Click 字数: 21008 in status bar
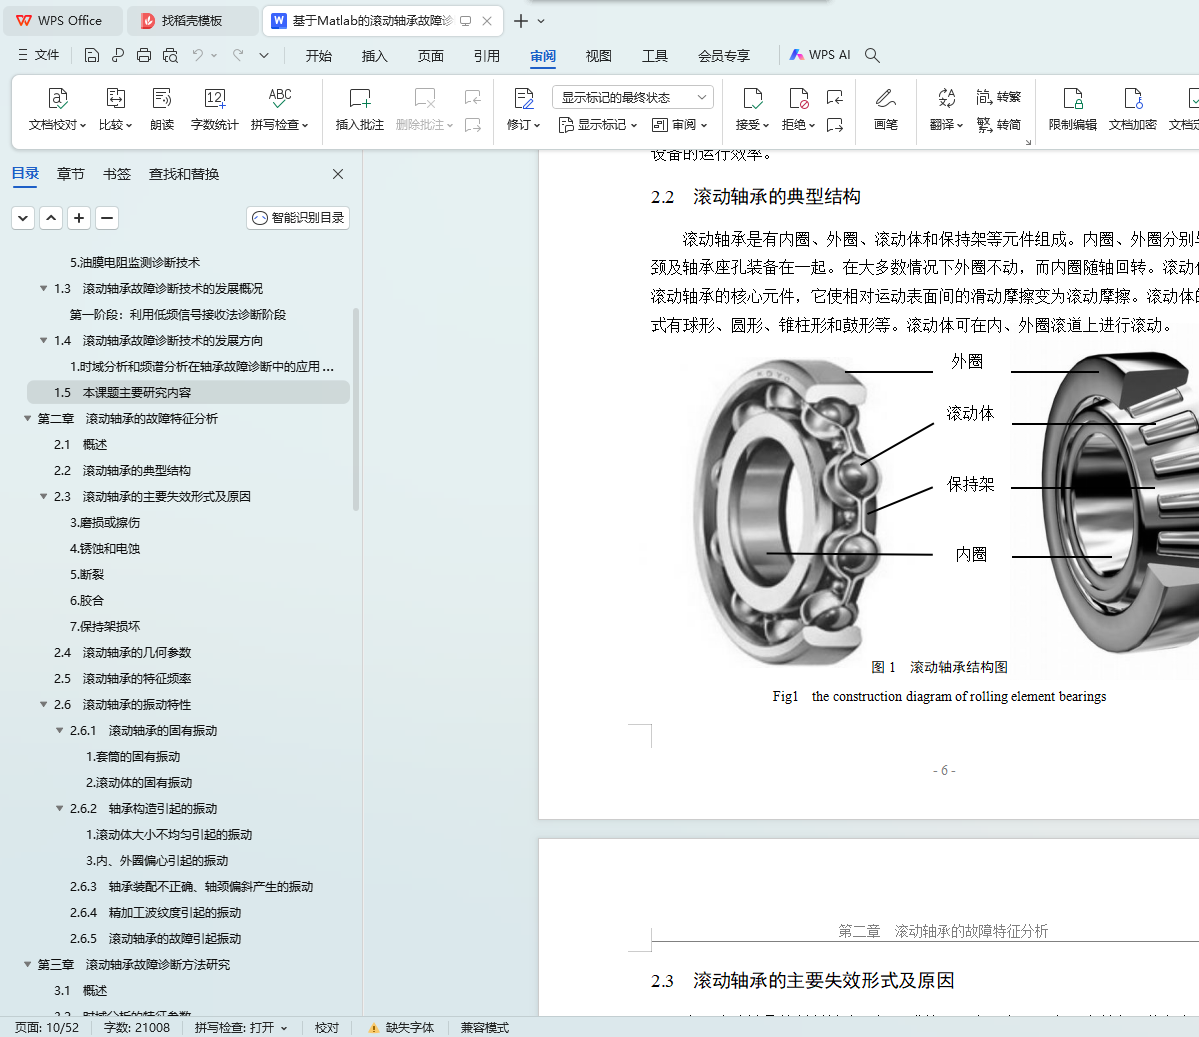The width and height of the screenshot is (1199, 1037). coord(137,1028)
